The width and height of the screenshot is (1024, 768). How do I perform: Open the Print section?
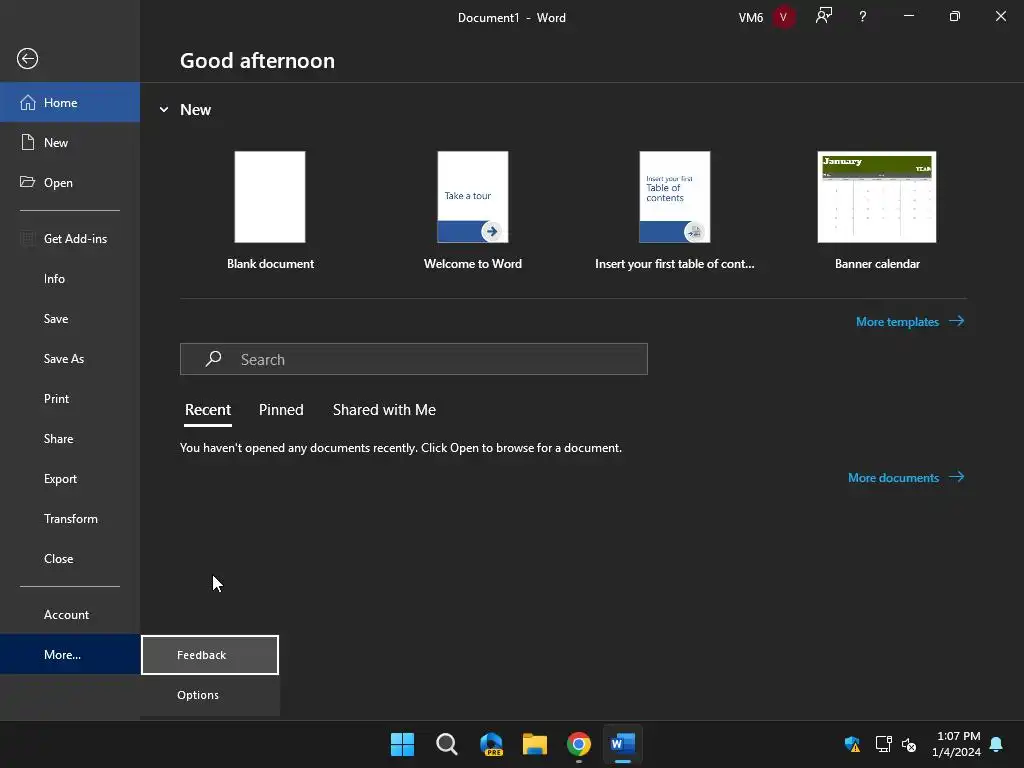(x=70, y=398)
